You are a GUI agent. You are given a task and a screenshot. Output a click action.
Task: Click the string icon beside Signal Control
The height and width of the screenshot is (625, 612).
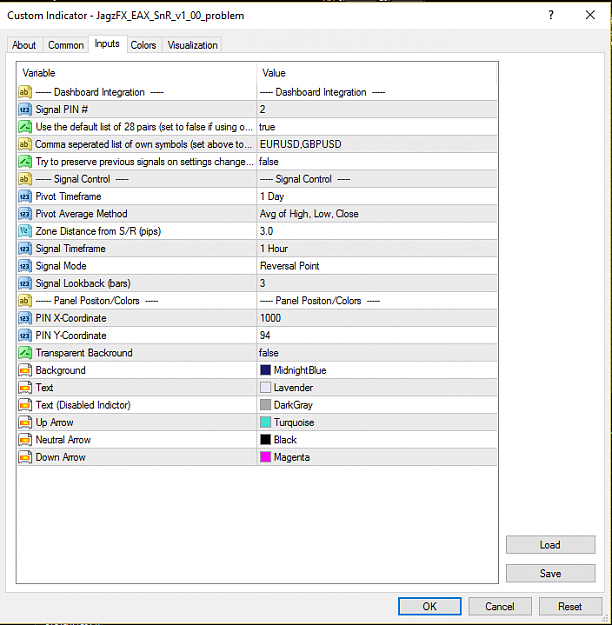click(x=25, y=179)
